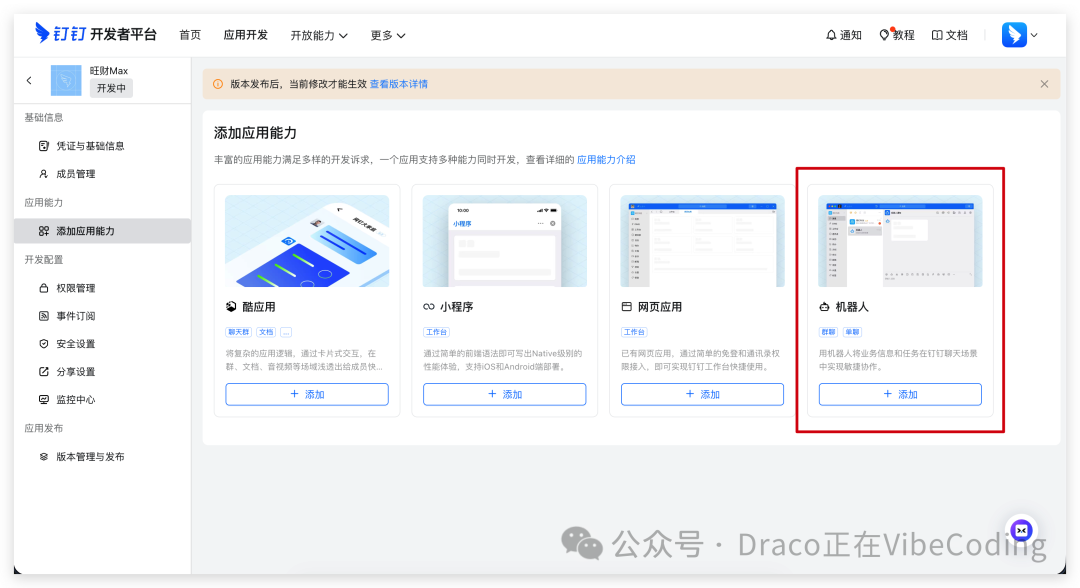This screenshot has height=588, width=1080.
Task: Click the 添加应用能力 page heading
Action: pyautogui.click(x=255, y=133)
